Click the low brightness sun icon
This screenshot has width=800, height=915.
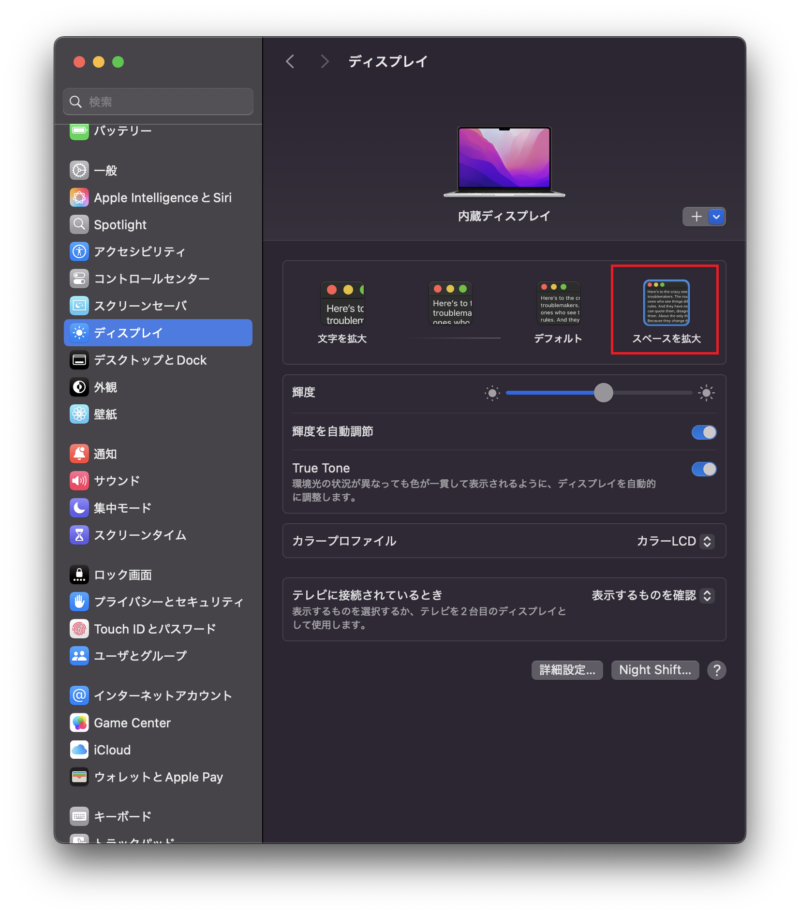click(492, 393)
